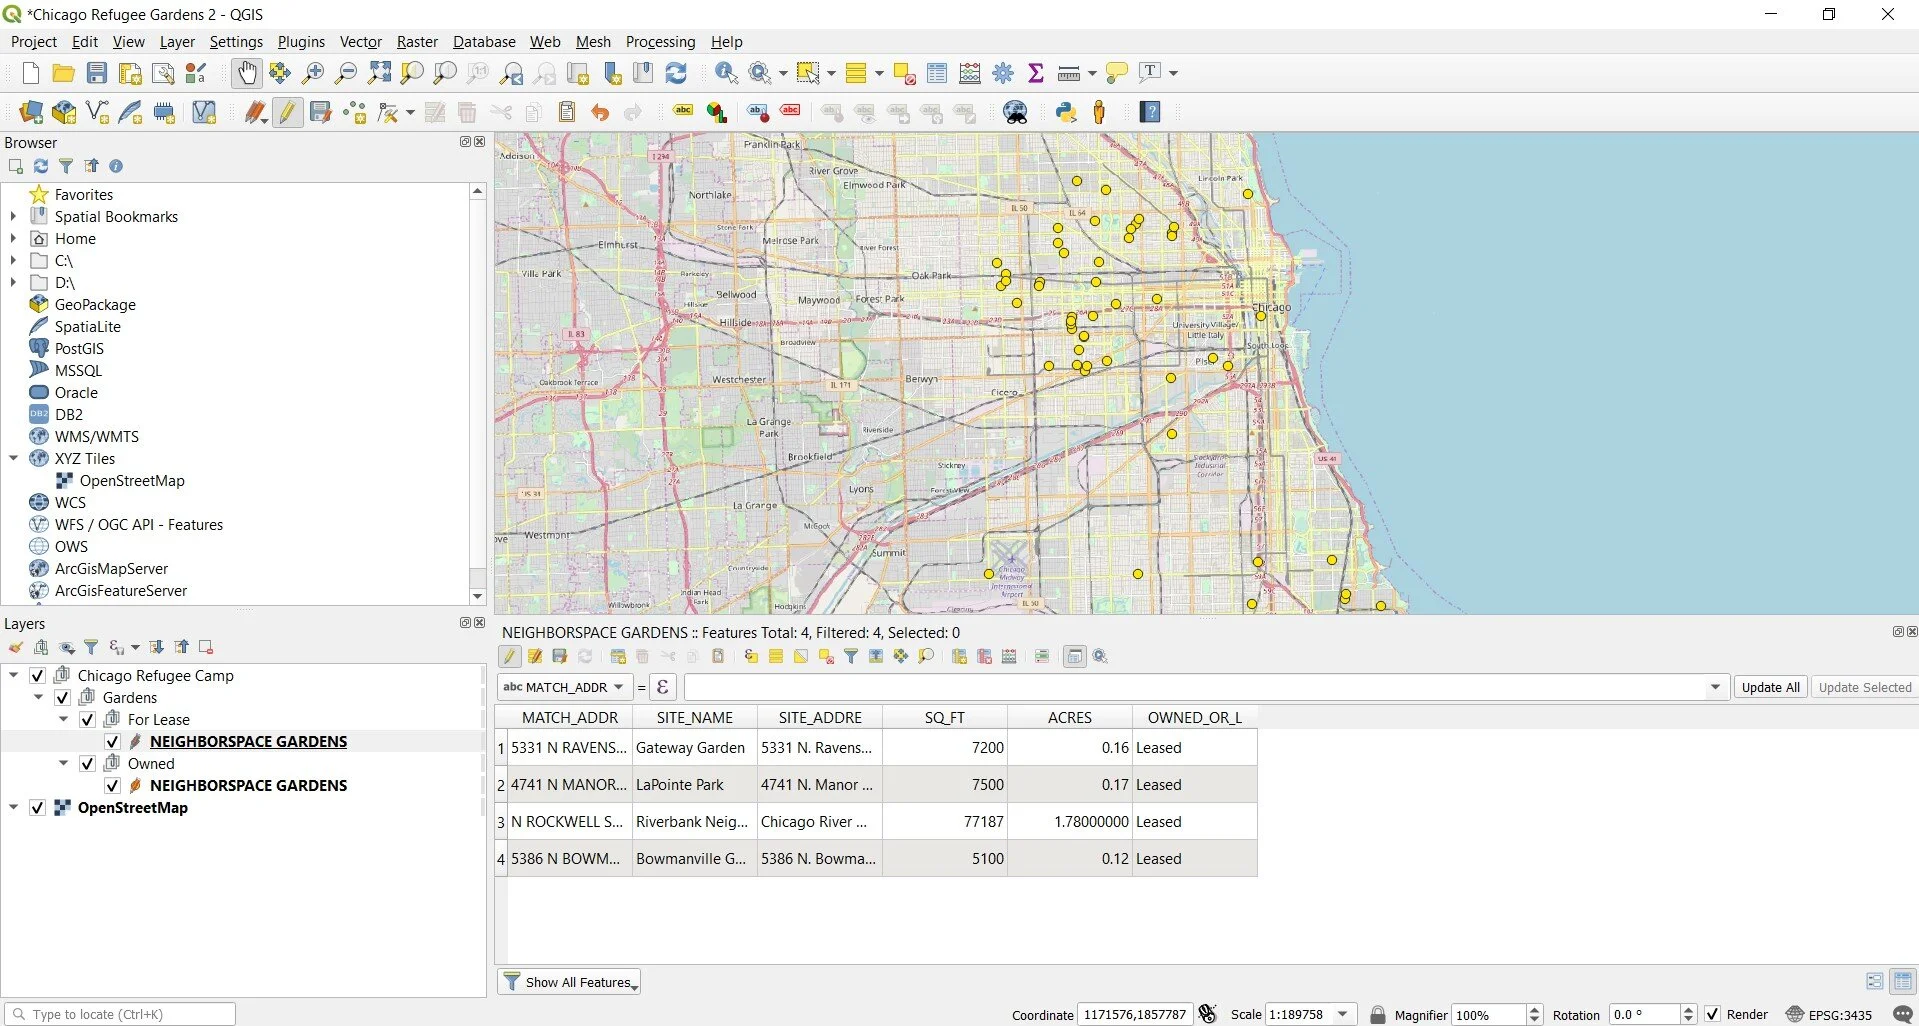Toggle the Render checkbox in status bar
The image size is (1919, 1026).
pyautogui.click(x=1712, y=1014)
